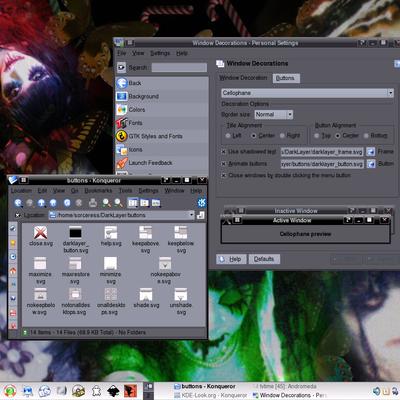Expand the Konqueror location history dropdown arrow
400x400 pixels.
[191, 215]
